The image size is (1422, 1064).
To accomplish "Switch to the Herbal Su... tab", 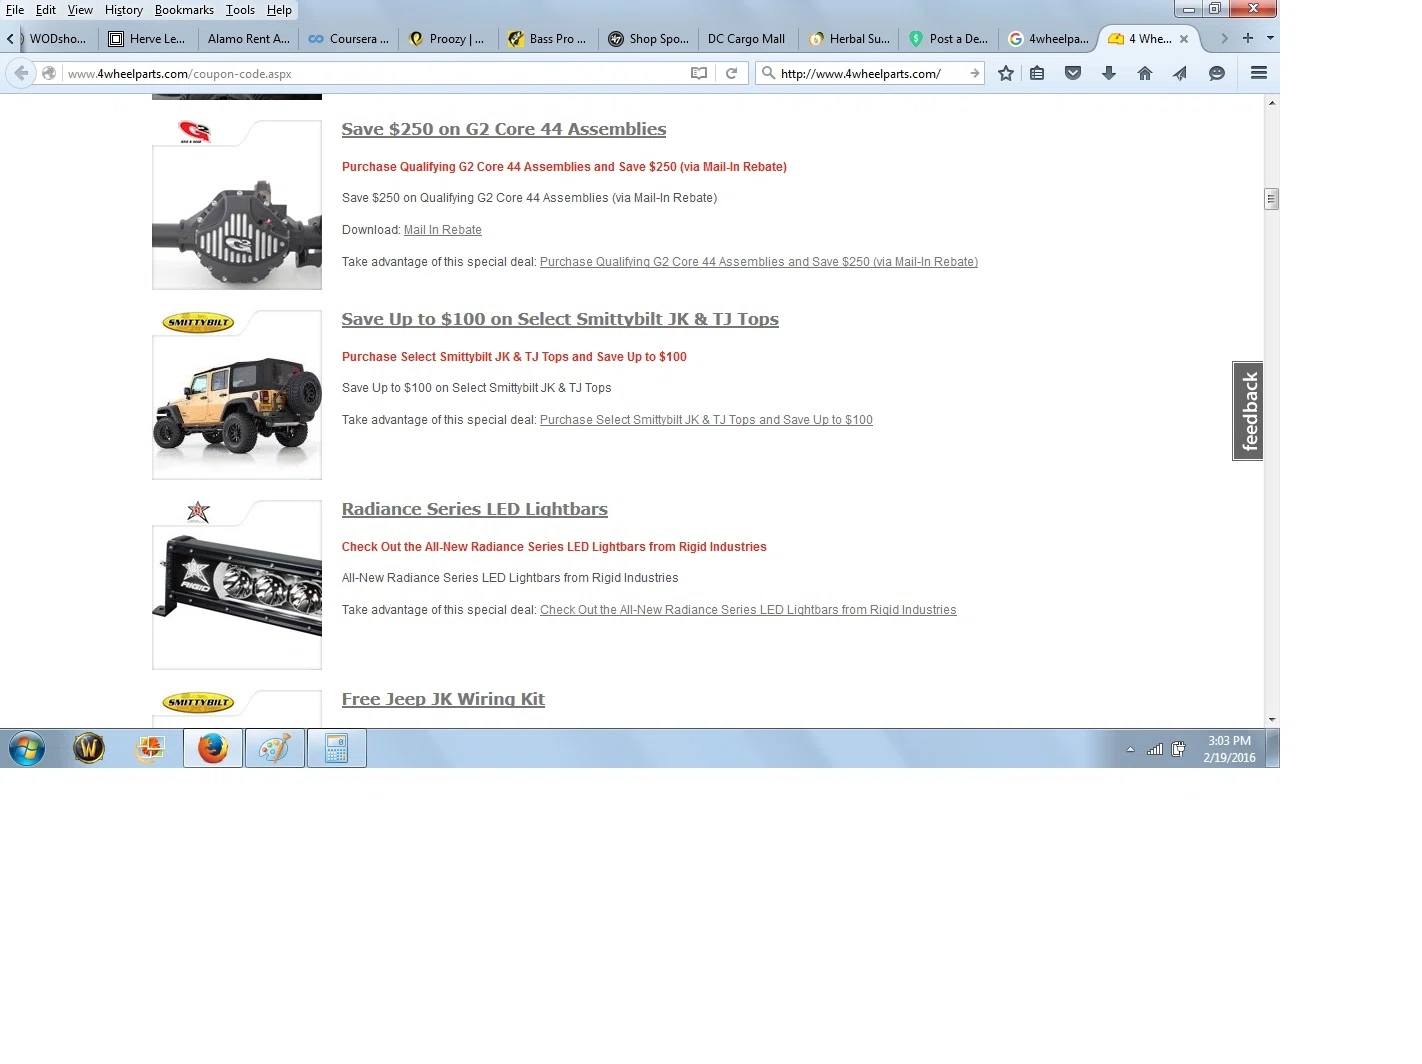I will click(848, 39).
